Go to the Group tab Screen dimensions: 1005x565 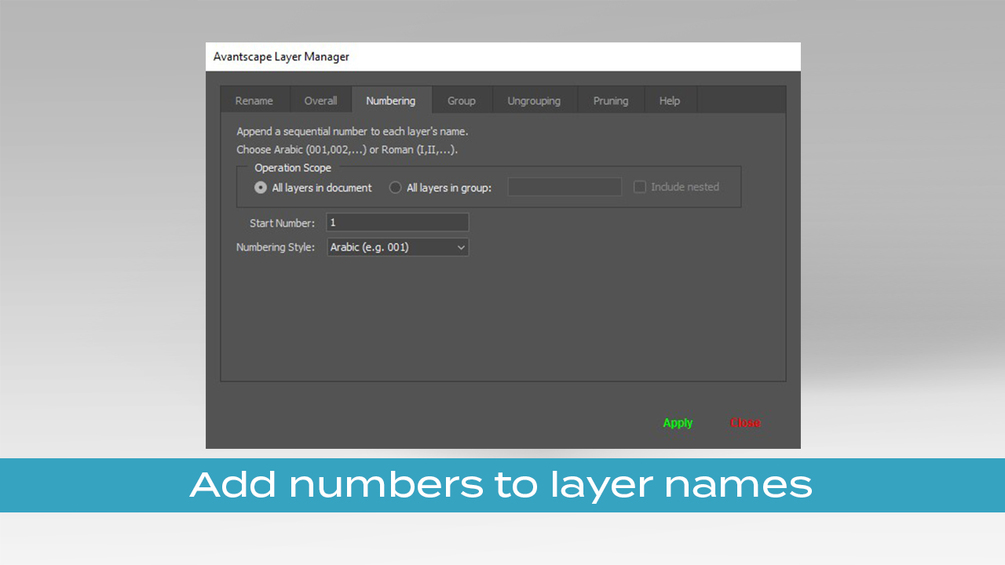(x=461, y=101)
